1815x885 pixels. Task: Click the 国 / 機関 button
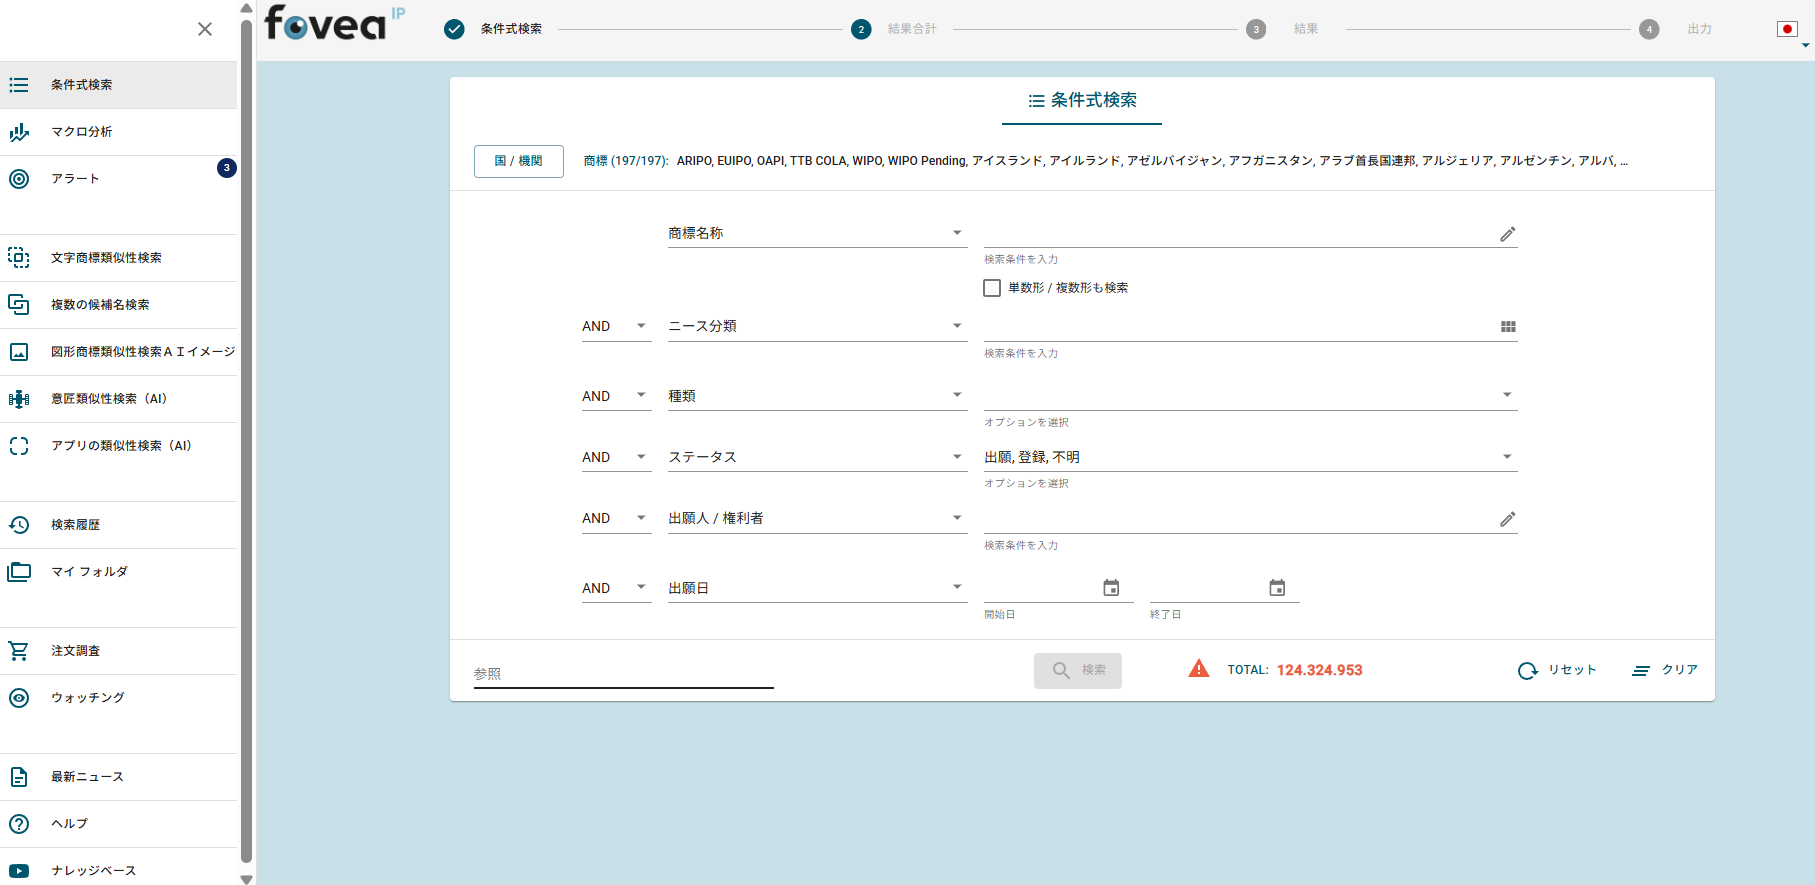518,161
